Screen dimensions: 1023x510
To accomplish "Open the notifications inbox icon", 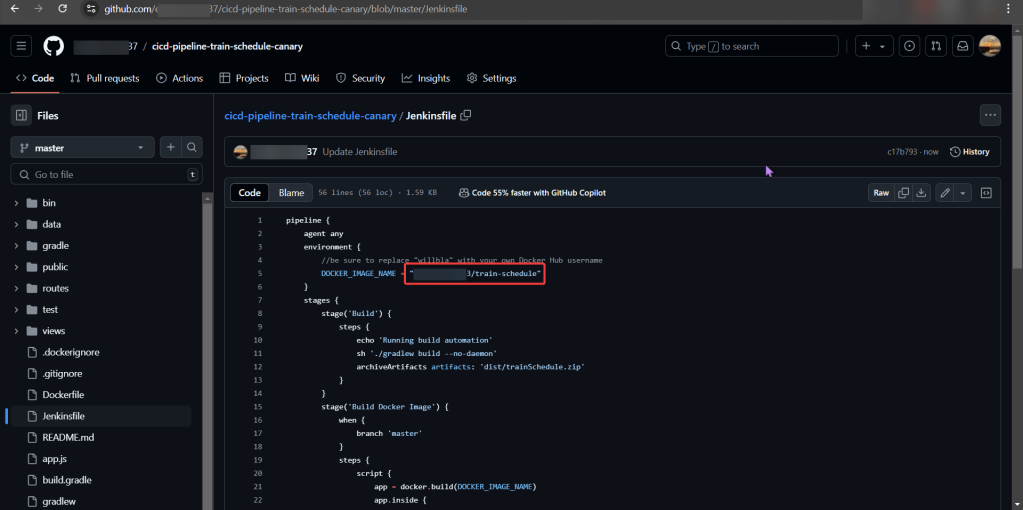I will 962,46.
